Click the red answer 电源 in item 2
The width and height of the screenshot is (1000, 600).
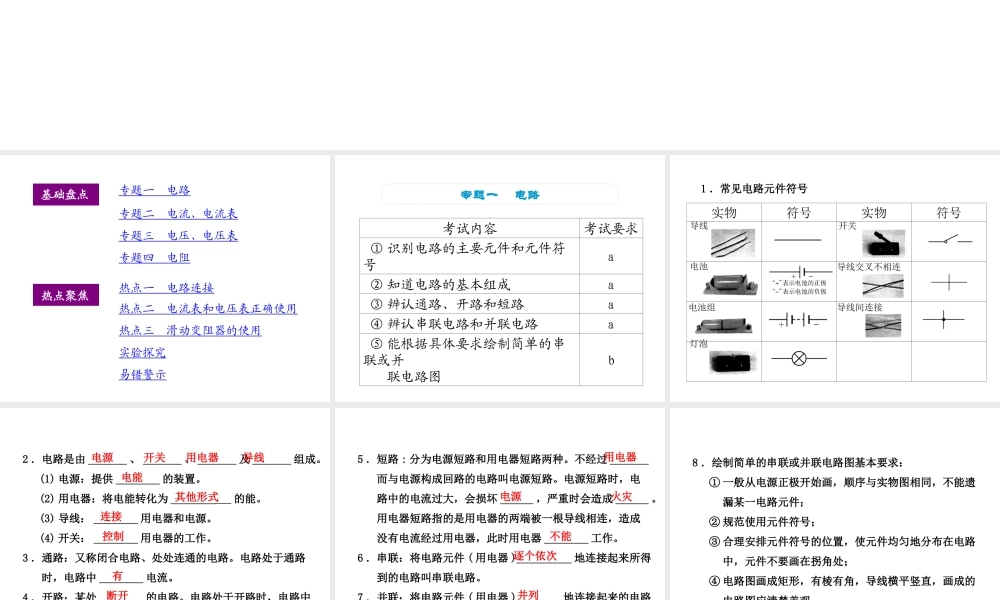click(103, 458)
